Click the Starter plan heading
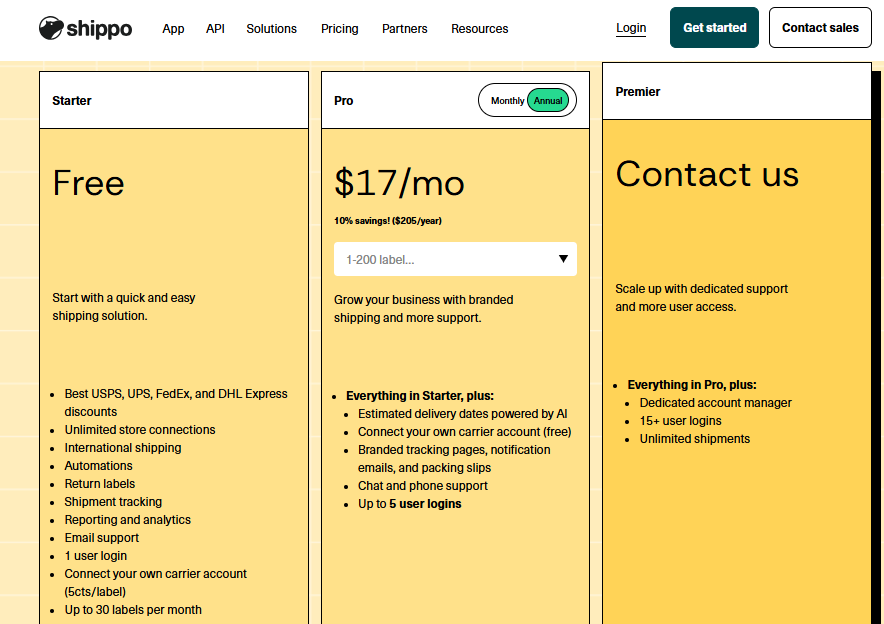The width and height of the screenshot is (884, 624). [x=72, y=101]
